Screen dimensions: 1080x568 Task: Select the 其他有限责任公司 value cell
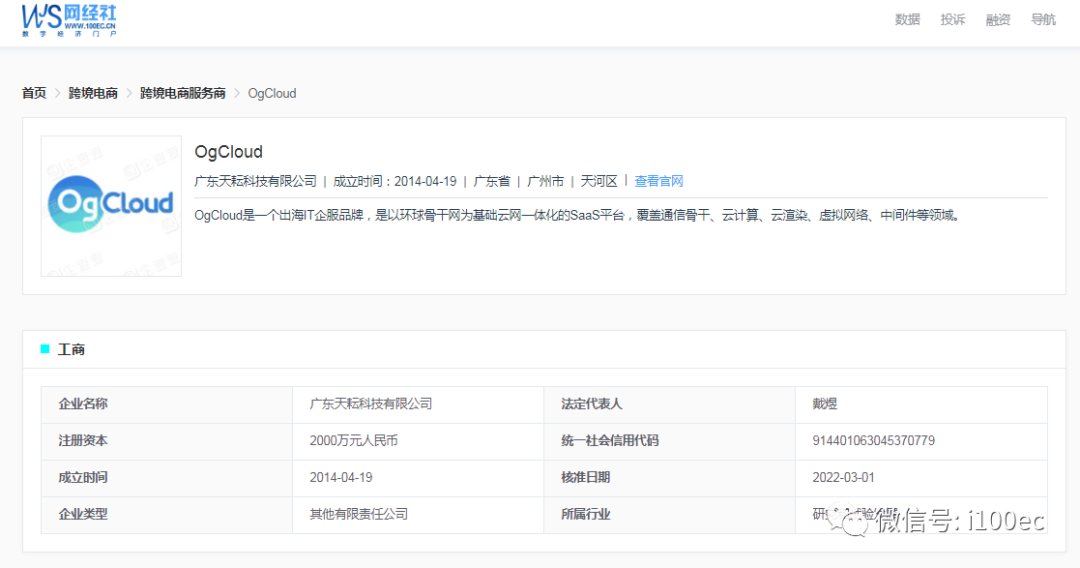click(x=418, y=514)
